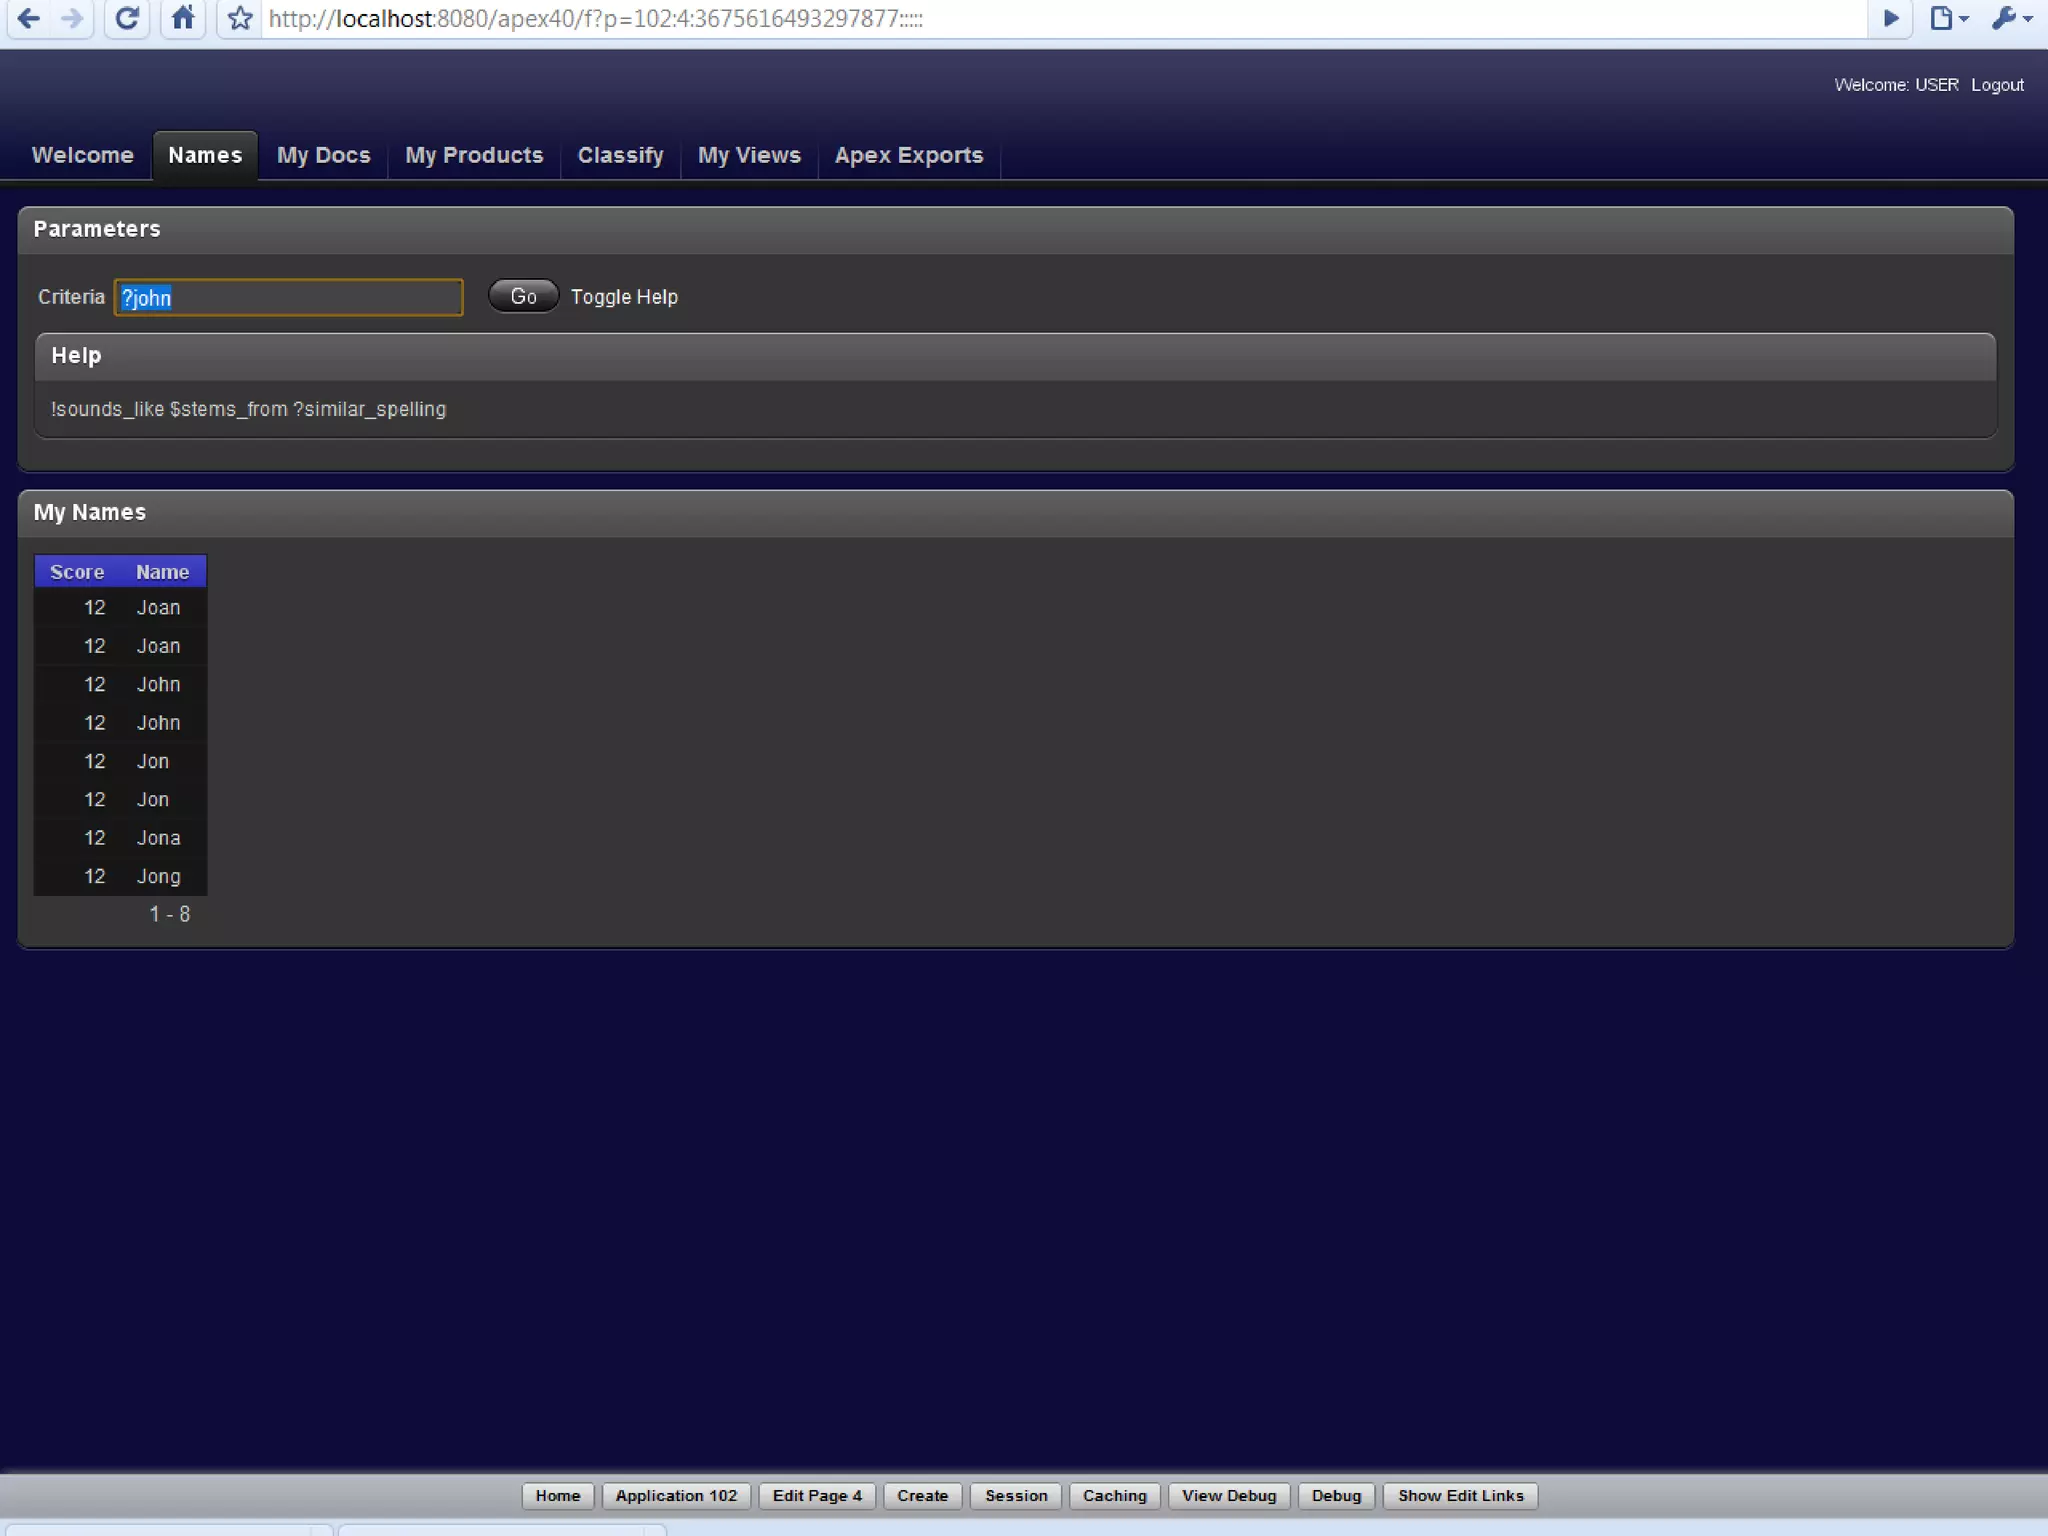
Task: Click the browser back arrow
Action: (29, 18)
